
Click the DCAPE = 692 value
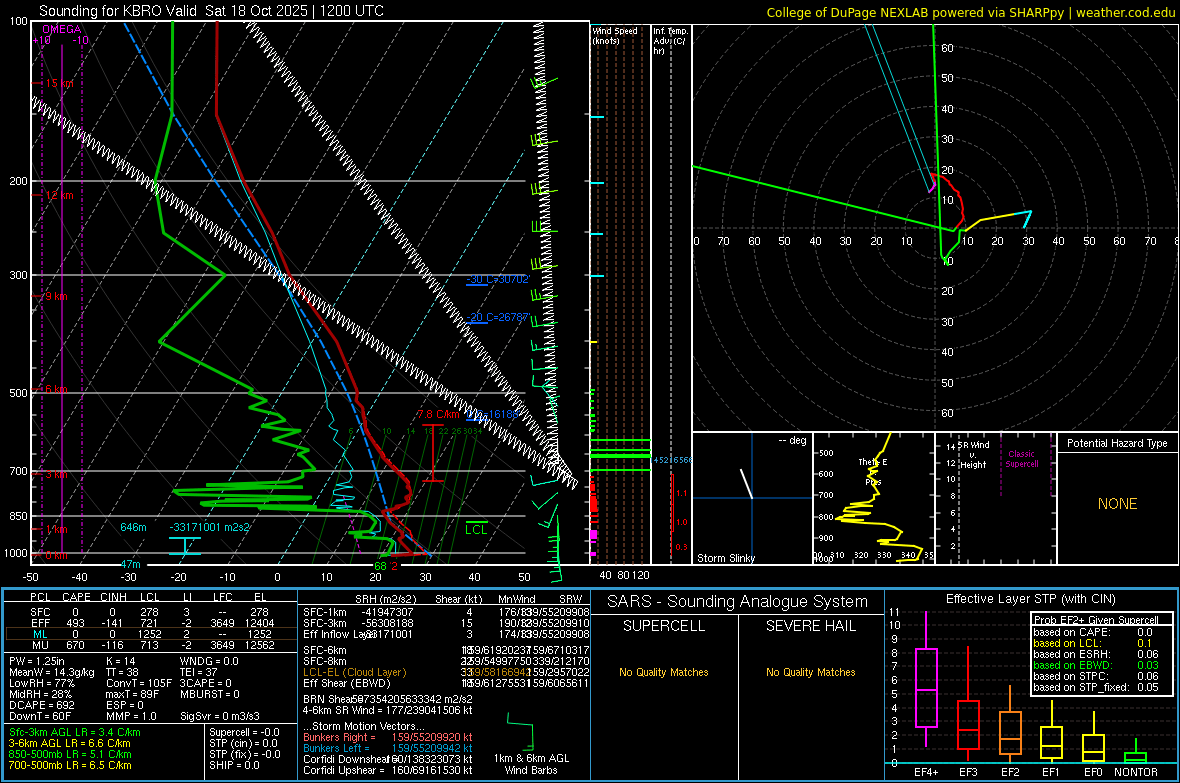point(41,705)
